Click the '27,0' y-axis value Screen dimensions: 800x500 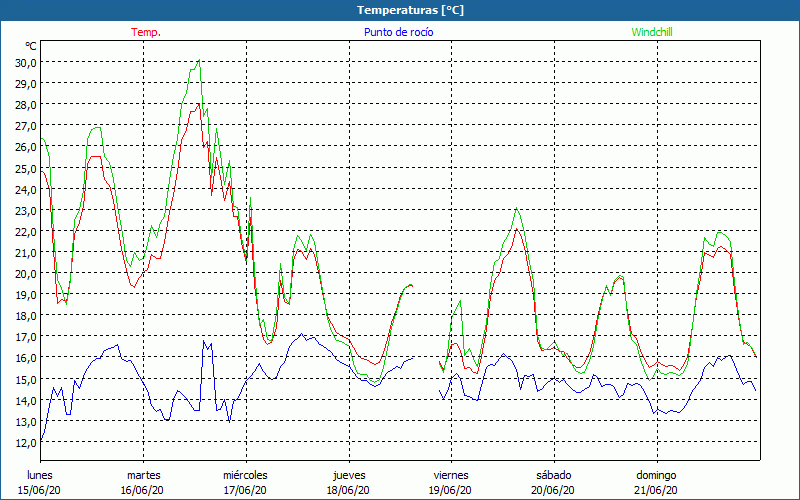pyautogui.click(x=26, y=127)
